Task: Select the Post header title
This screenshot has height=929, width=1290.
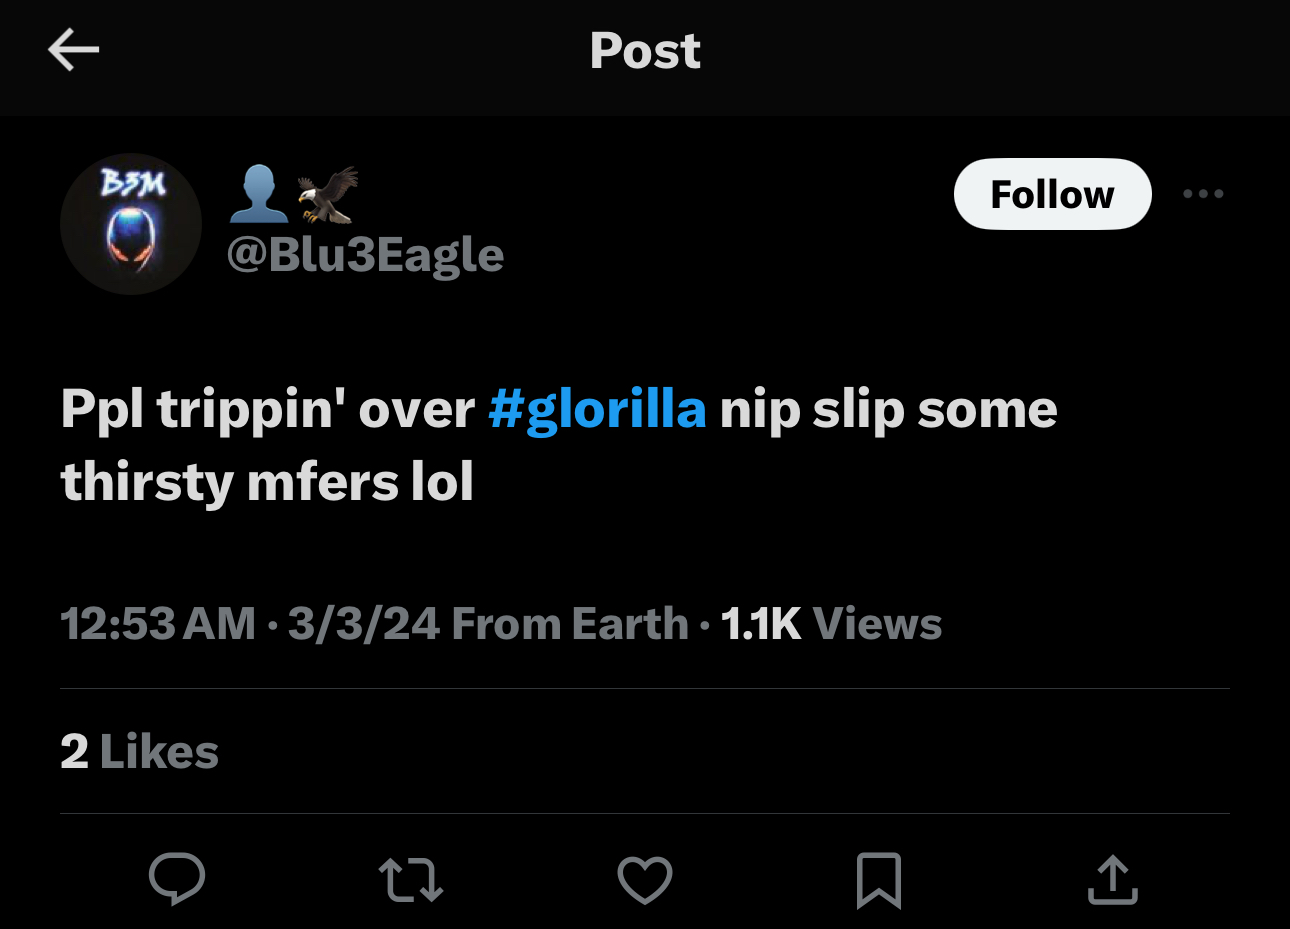Action: pyautogui.click(x=645, y=52)
